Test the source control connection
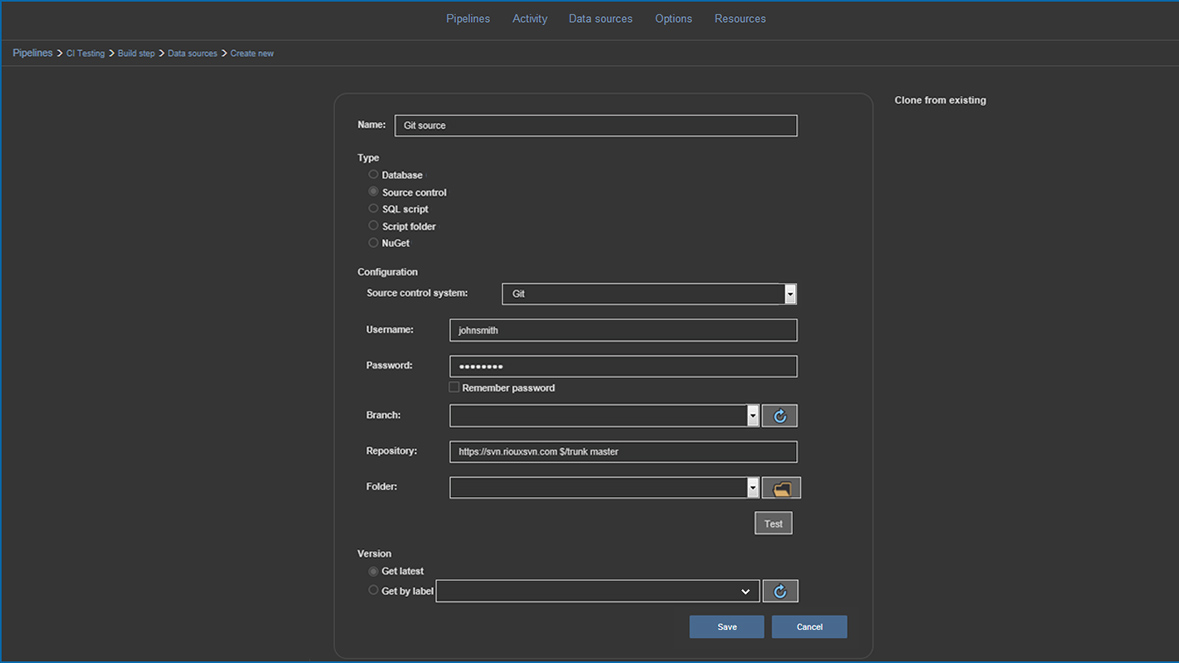Image resolution: width=1179 pixels, height=663 pixels. pos(772,522)
